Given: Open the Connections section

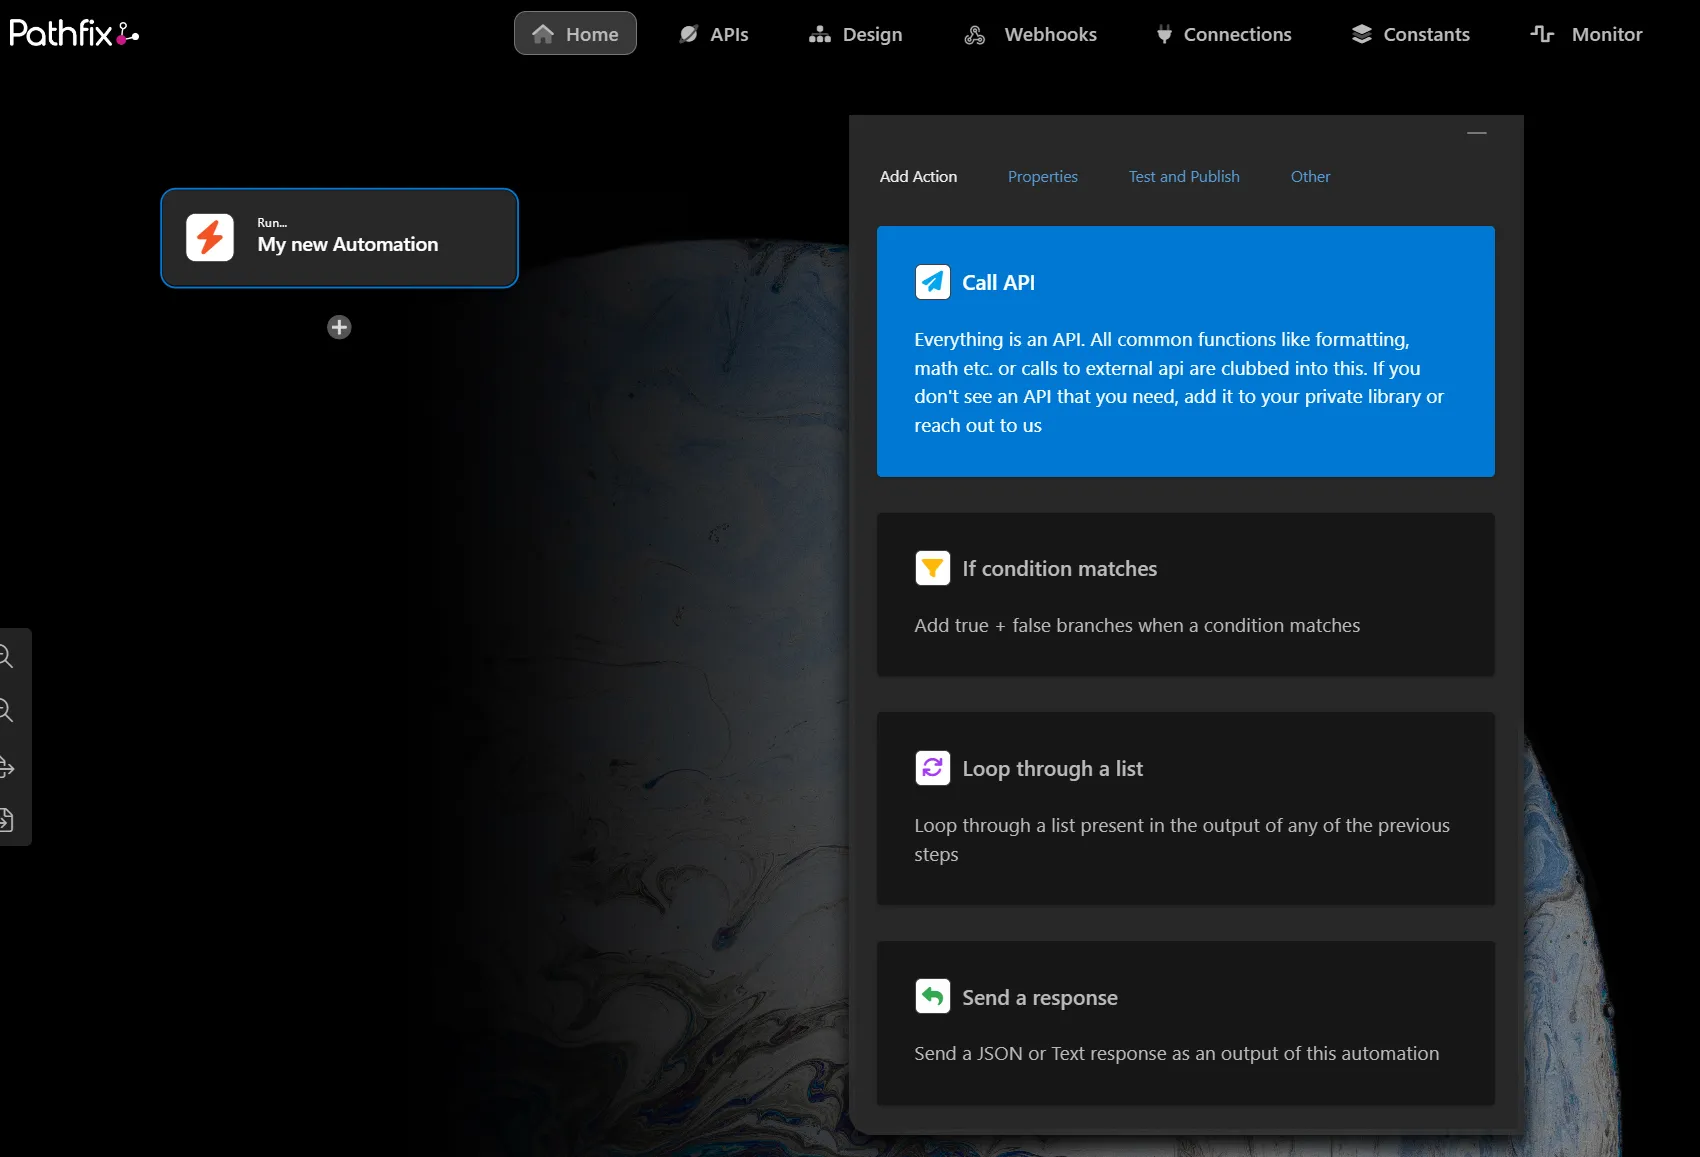Looking at the screenshot, I should pyautogui.click(x=1223, y=34).
